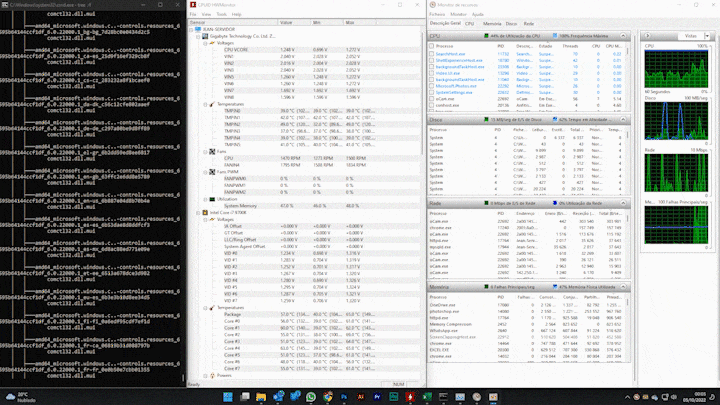The image size is (720, 405).
Task: Switch to the CPU tab in Resource Monitor
Action: [469, 23]
